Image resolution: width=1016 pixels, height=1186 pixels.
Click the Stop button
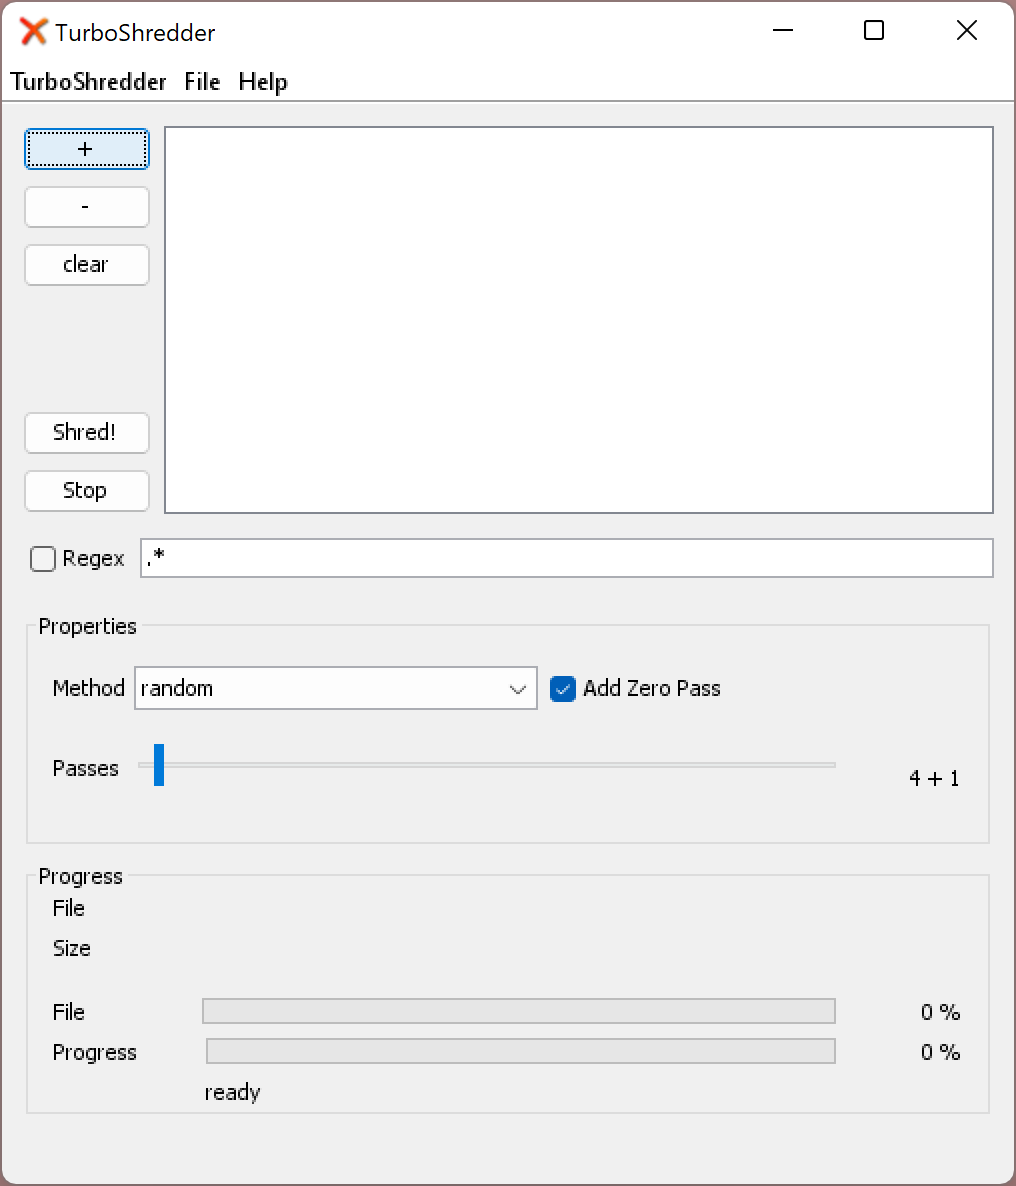(x=87, y=491)
